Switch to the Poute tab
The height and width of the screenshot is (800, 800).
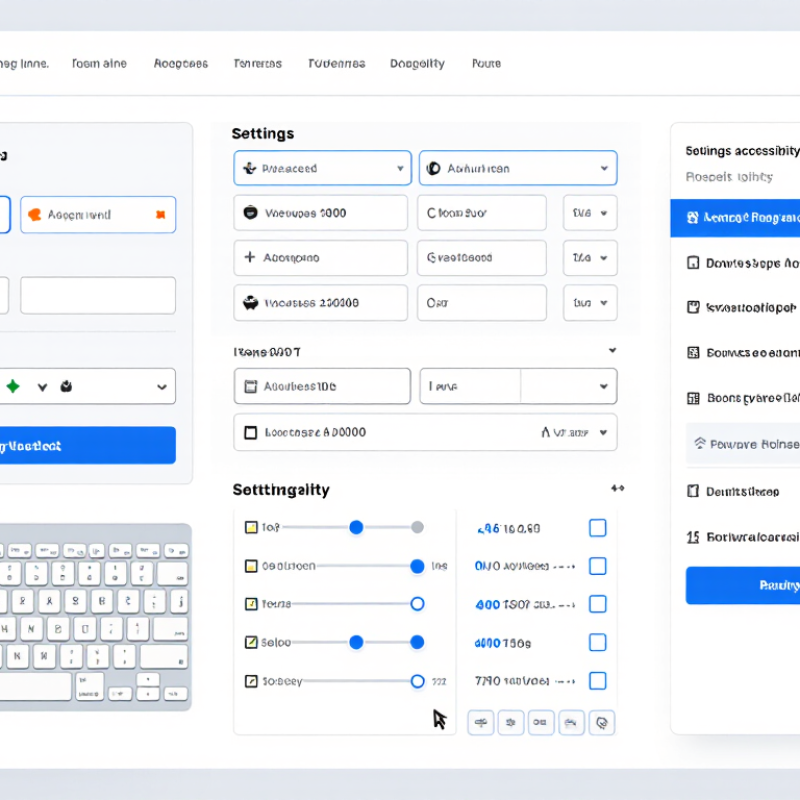[486, 63]
